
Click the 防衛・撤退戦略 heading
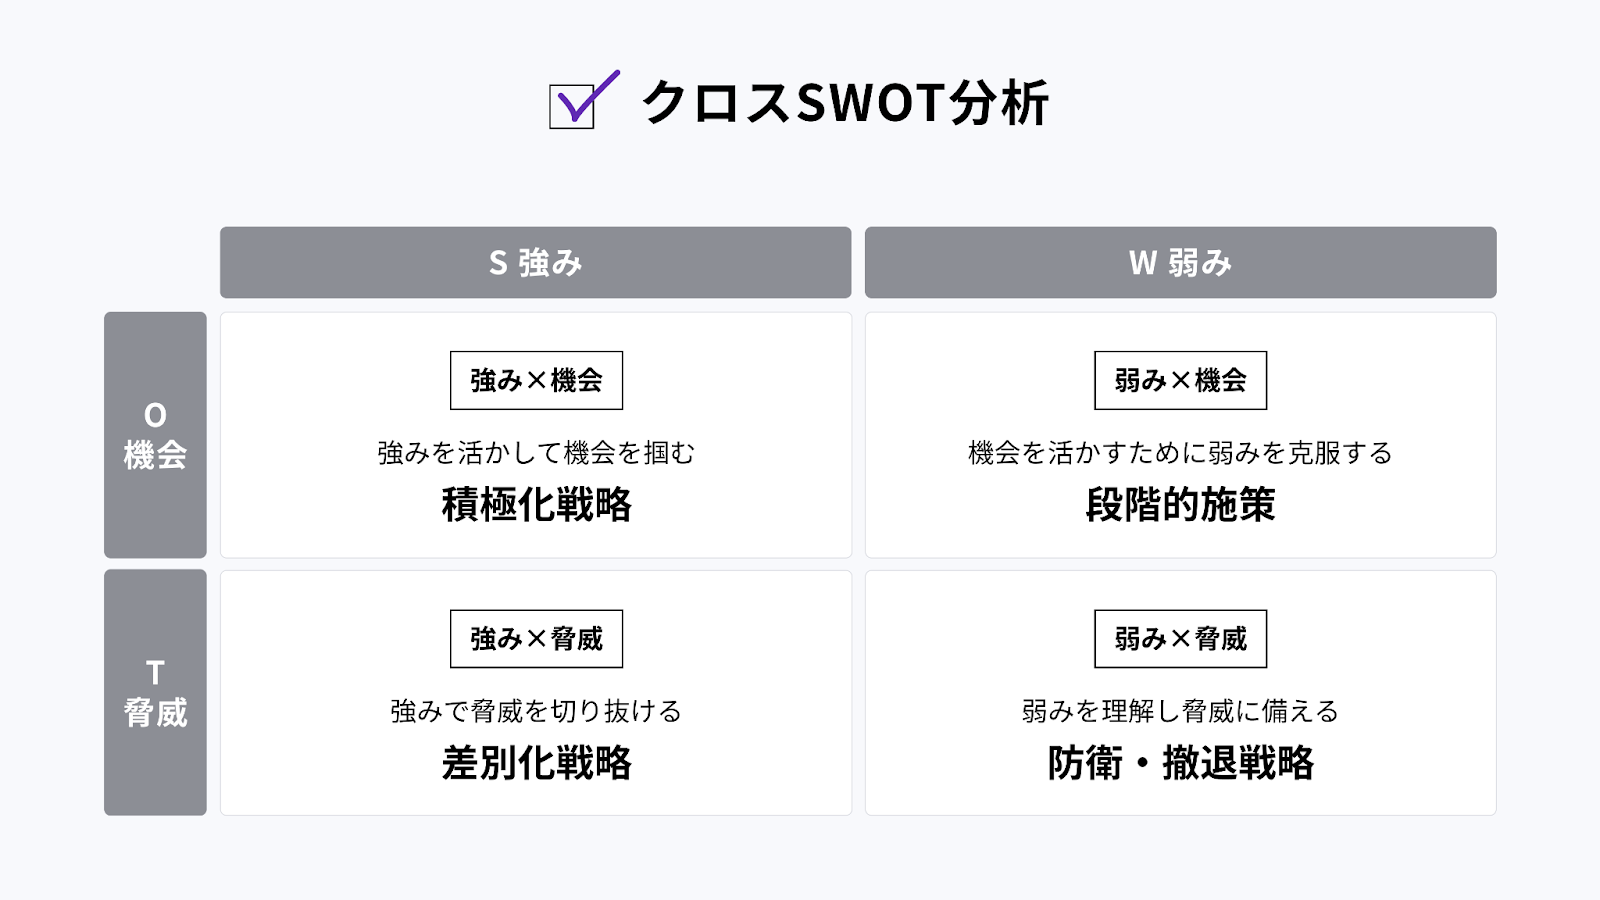pos(1180,763)
